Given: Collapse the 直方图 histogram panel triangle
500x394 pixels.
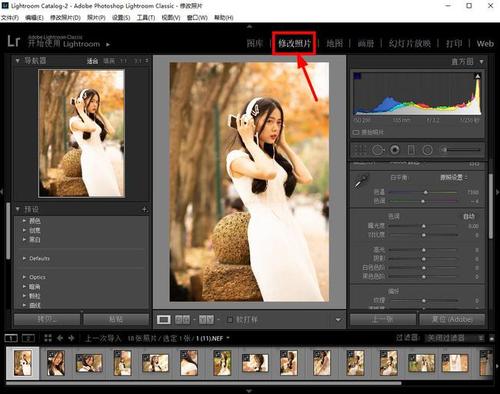Looking at the screenshot, I should click(481, 61).
